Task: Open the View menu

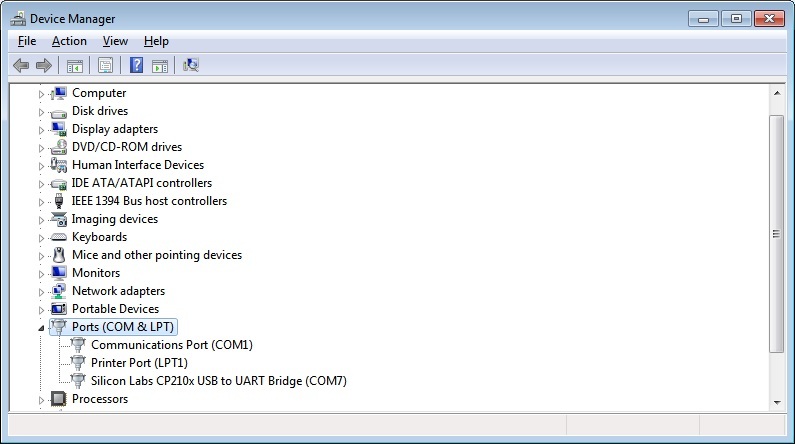Action: pyautogui.click(x=115, y=41)
